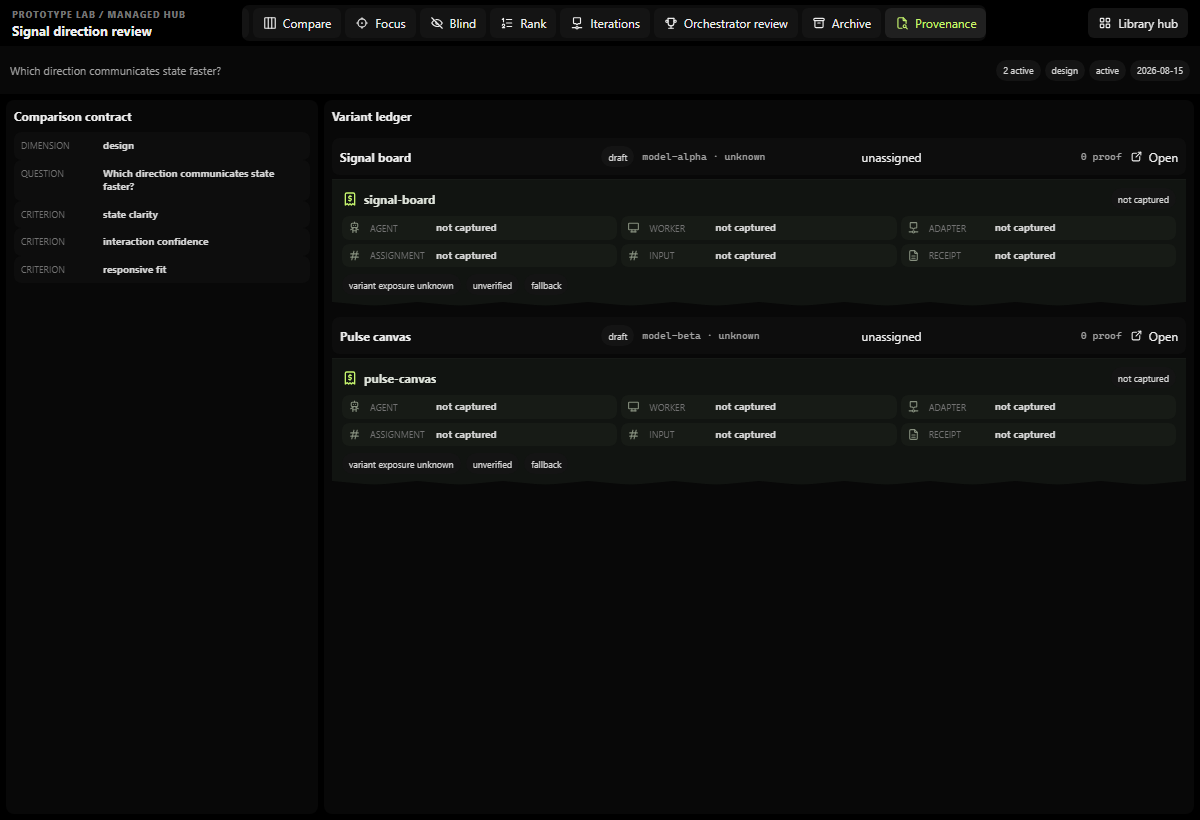Click the 0 proof count for Pulse canvas
Image resolution: width=1200 pixels, height=820 pixels.
click(1101, 336)
